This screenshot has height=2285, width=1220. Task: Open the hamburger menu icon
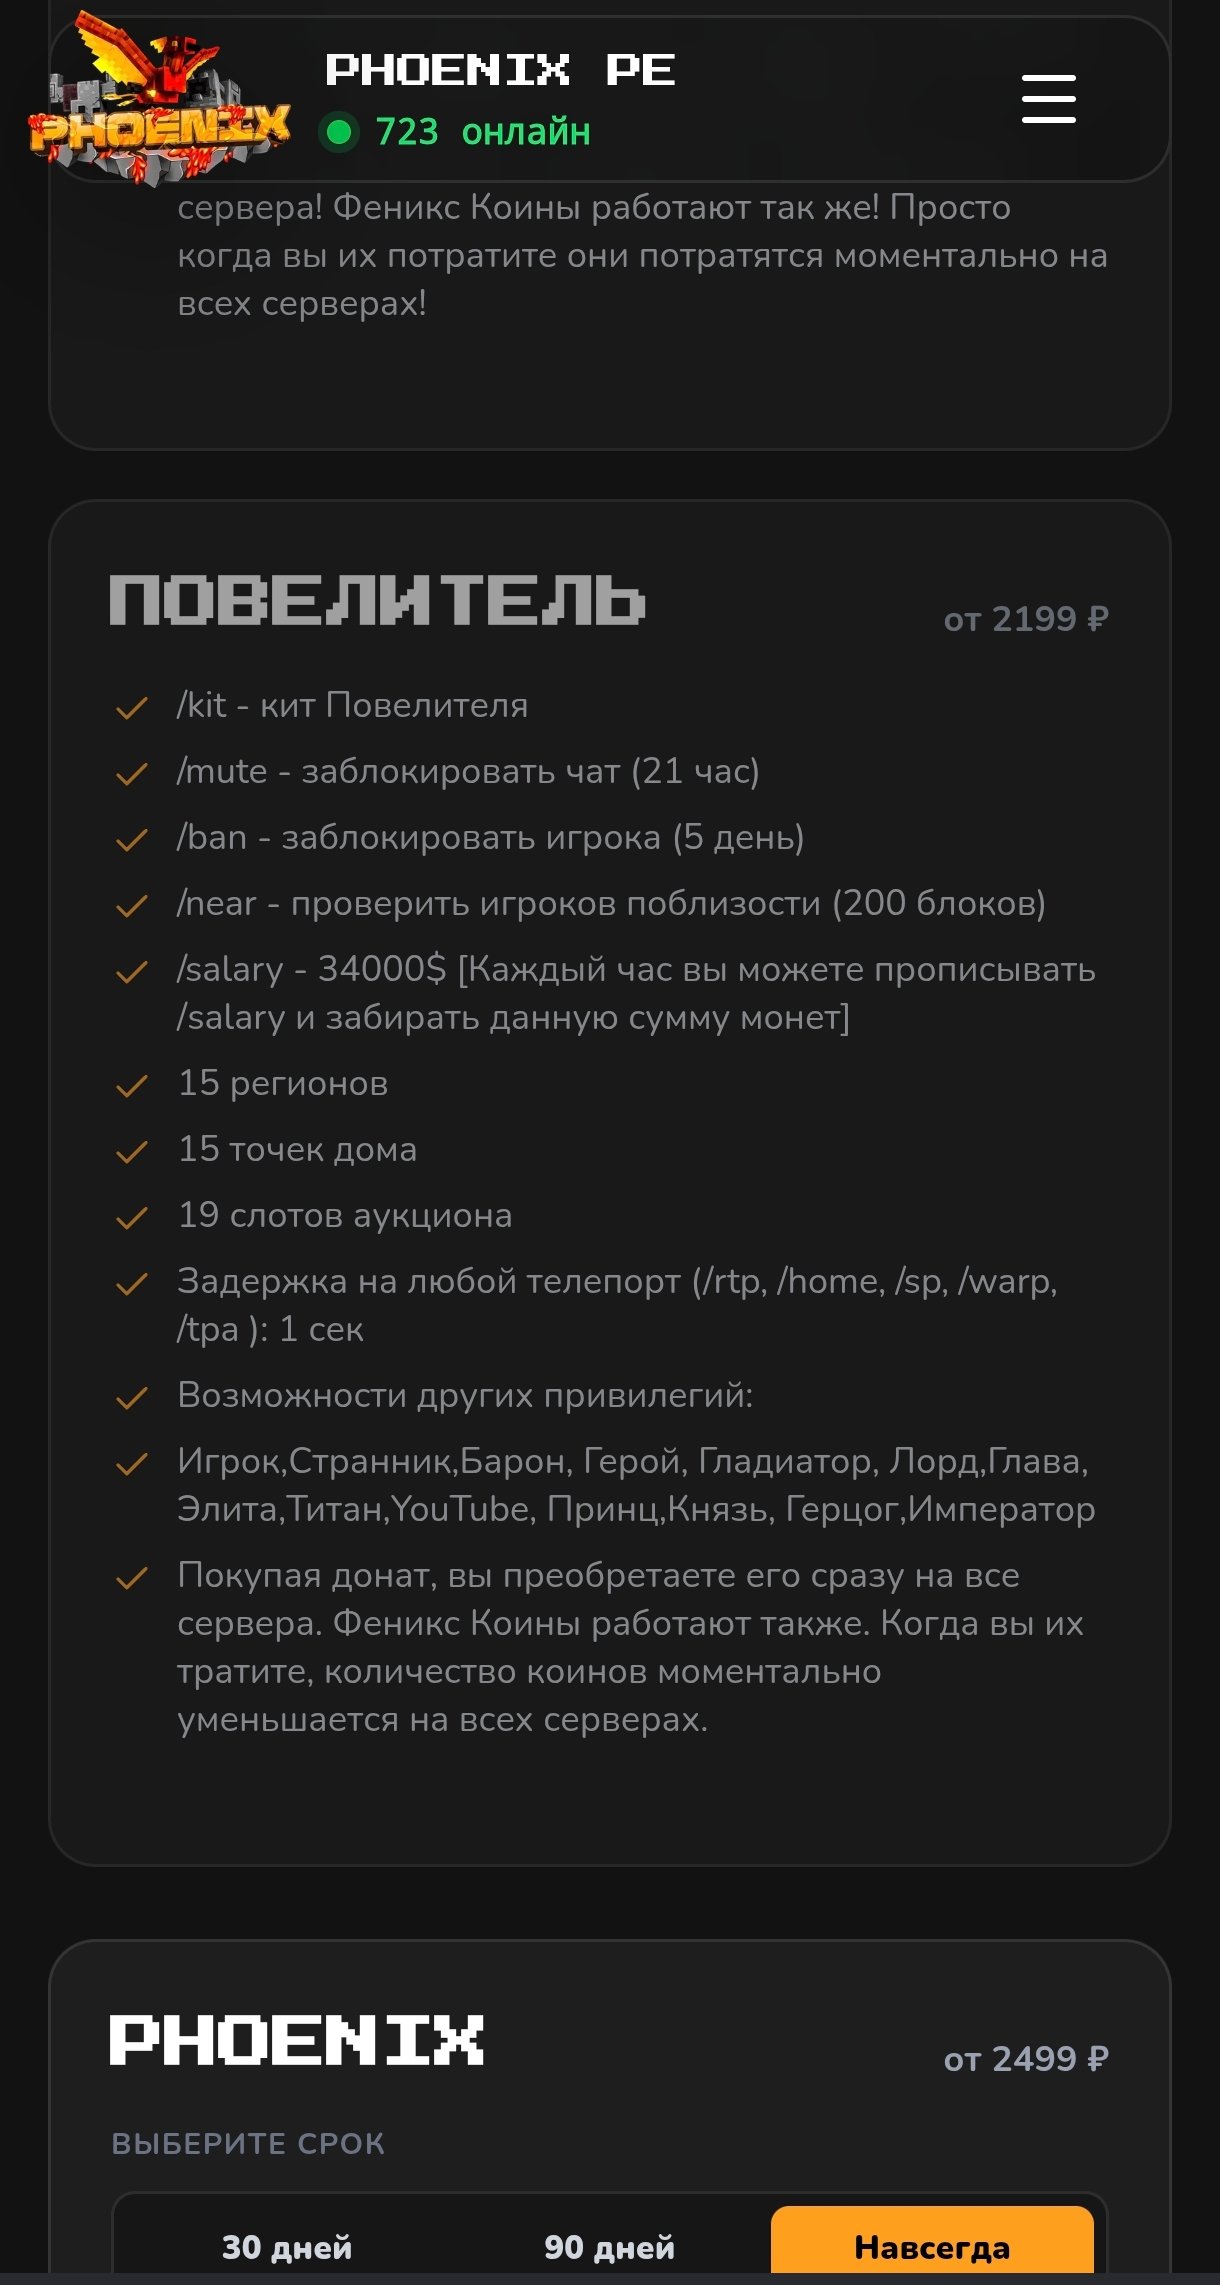(x=1048, y=99)
